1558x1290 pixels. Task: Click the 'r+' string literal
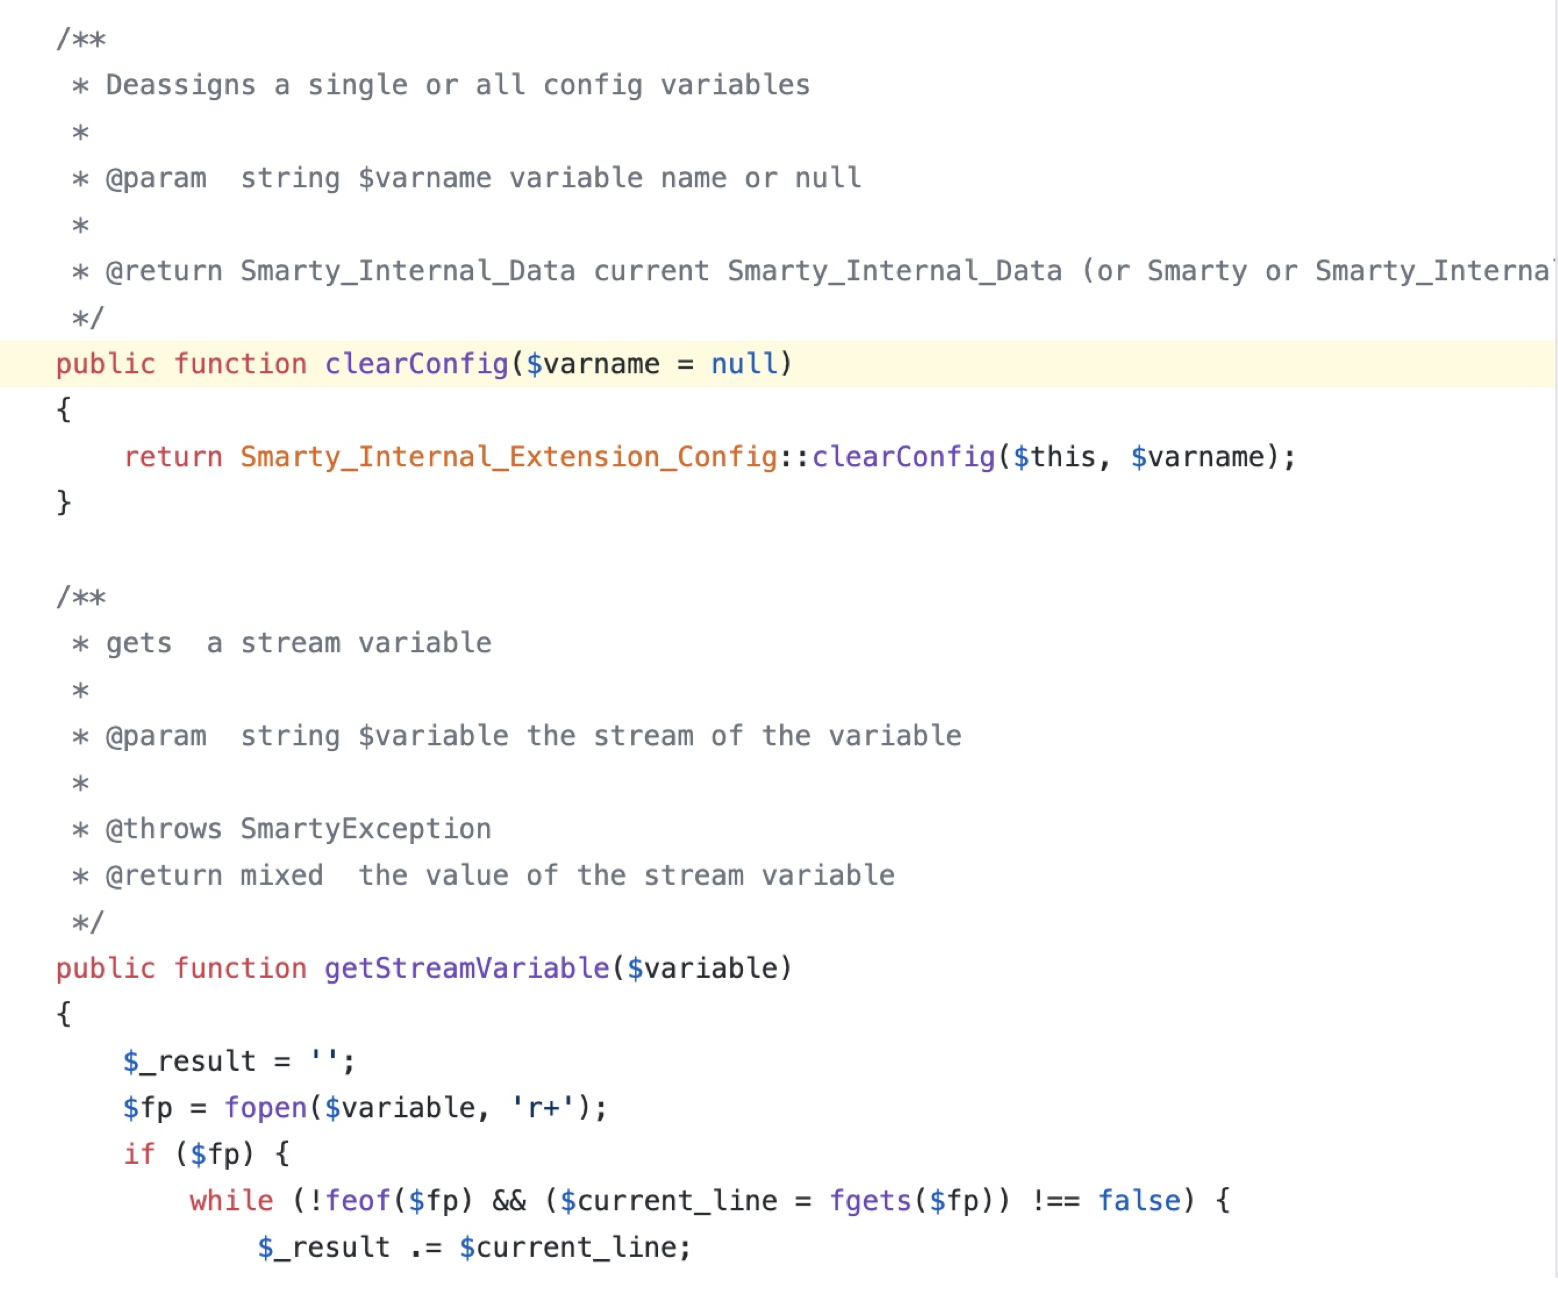542,1108
